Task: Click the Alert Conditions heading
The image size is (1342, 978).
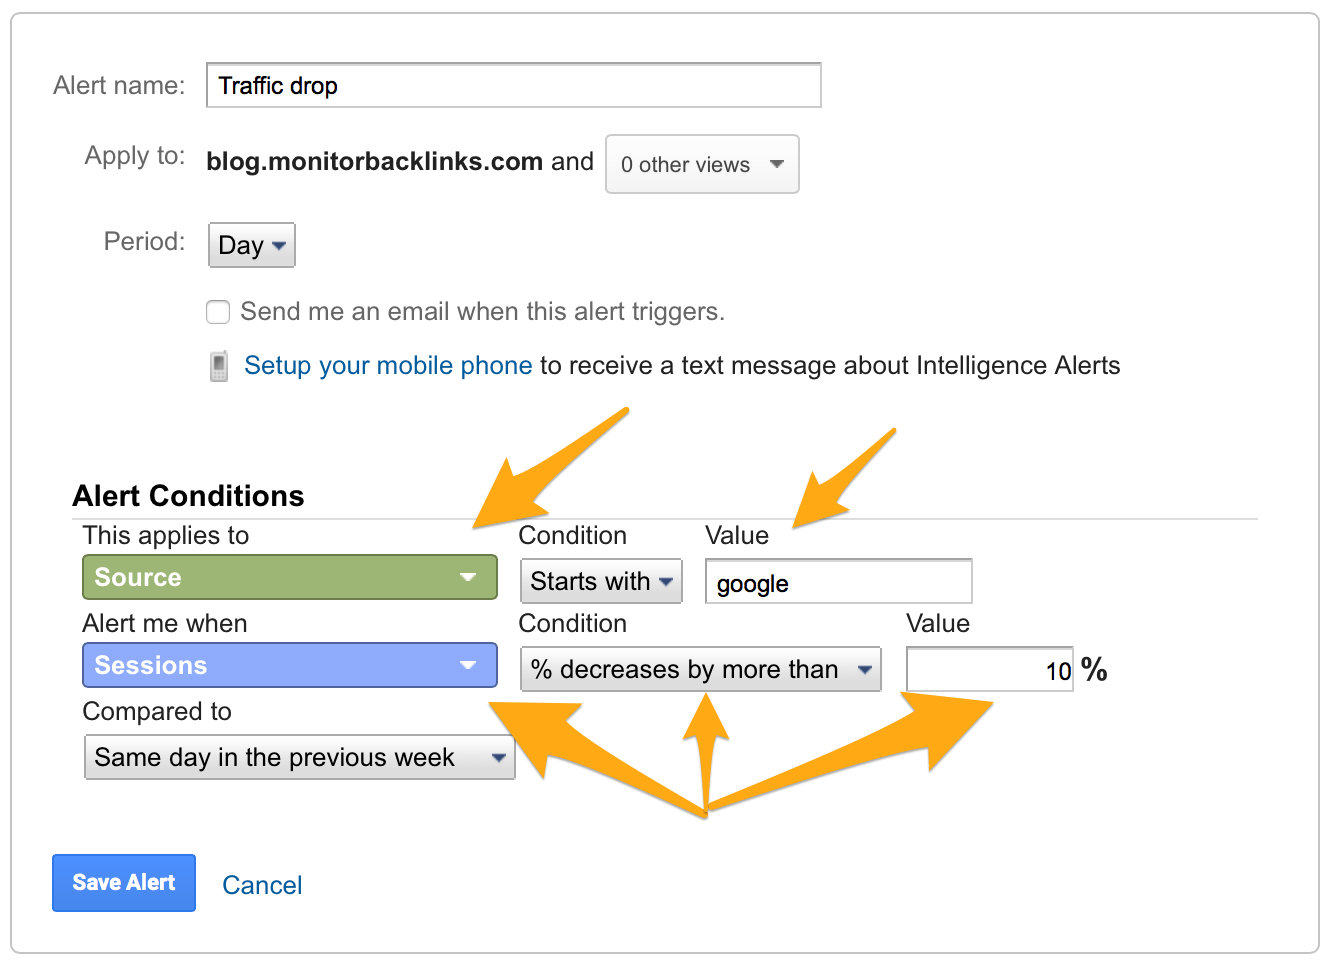Action: (188, 496)
